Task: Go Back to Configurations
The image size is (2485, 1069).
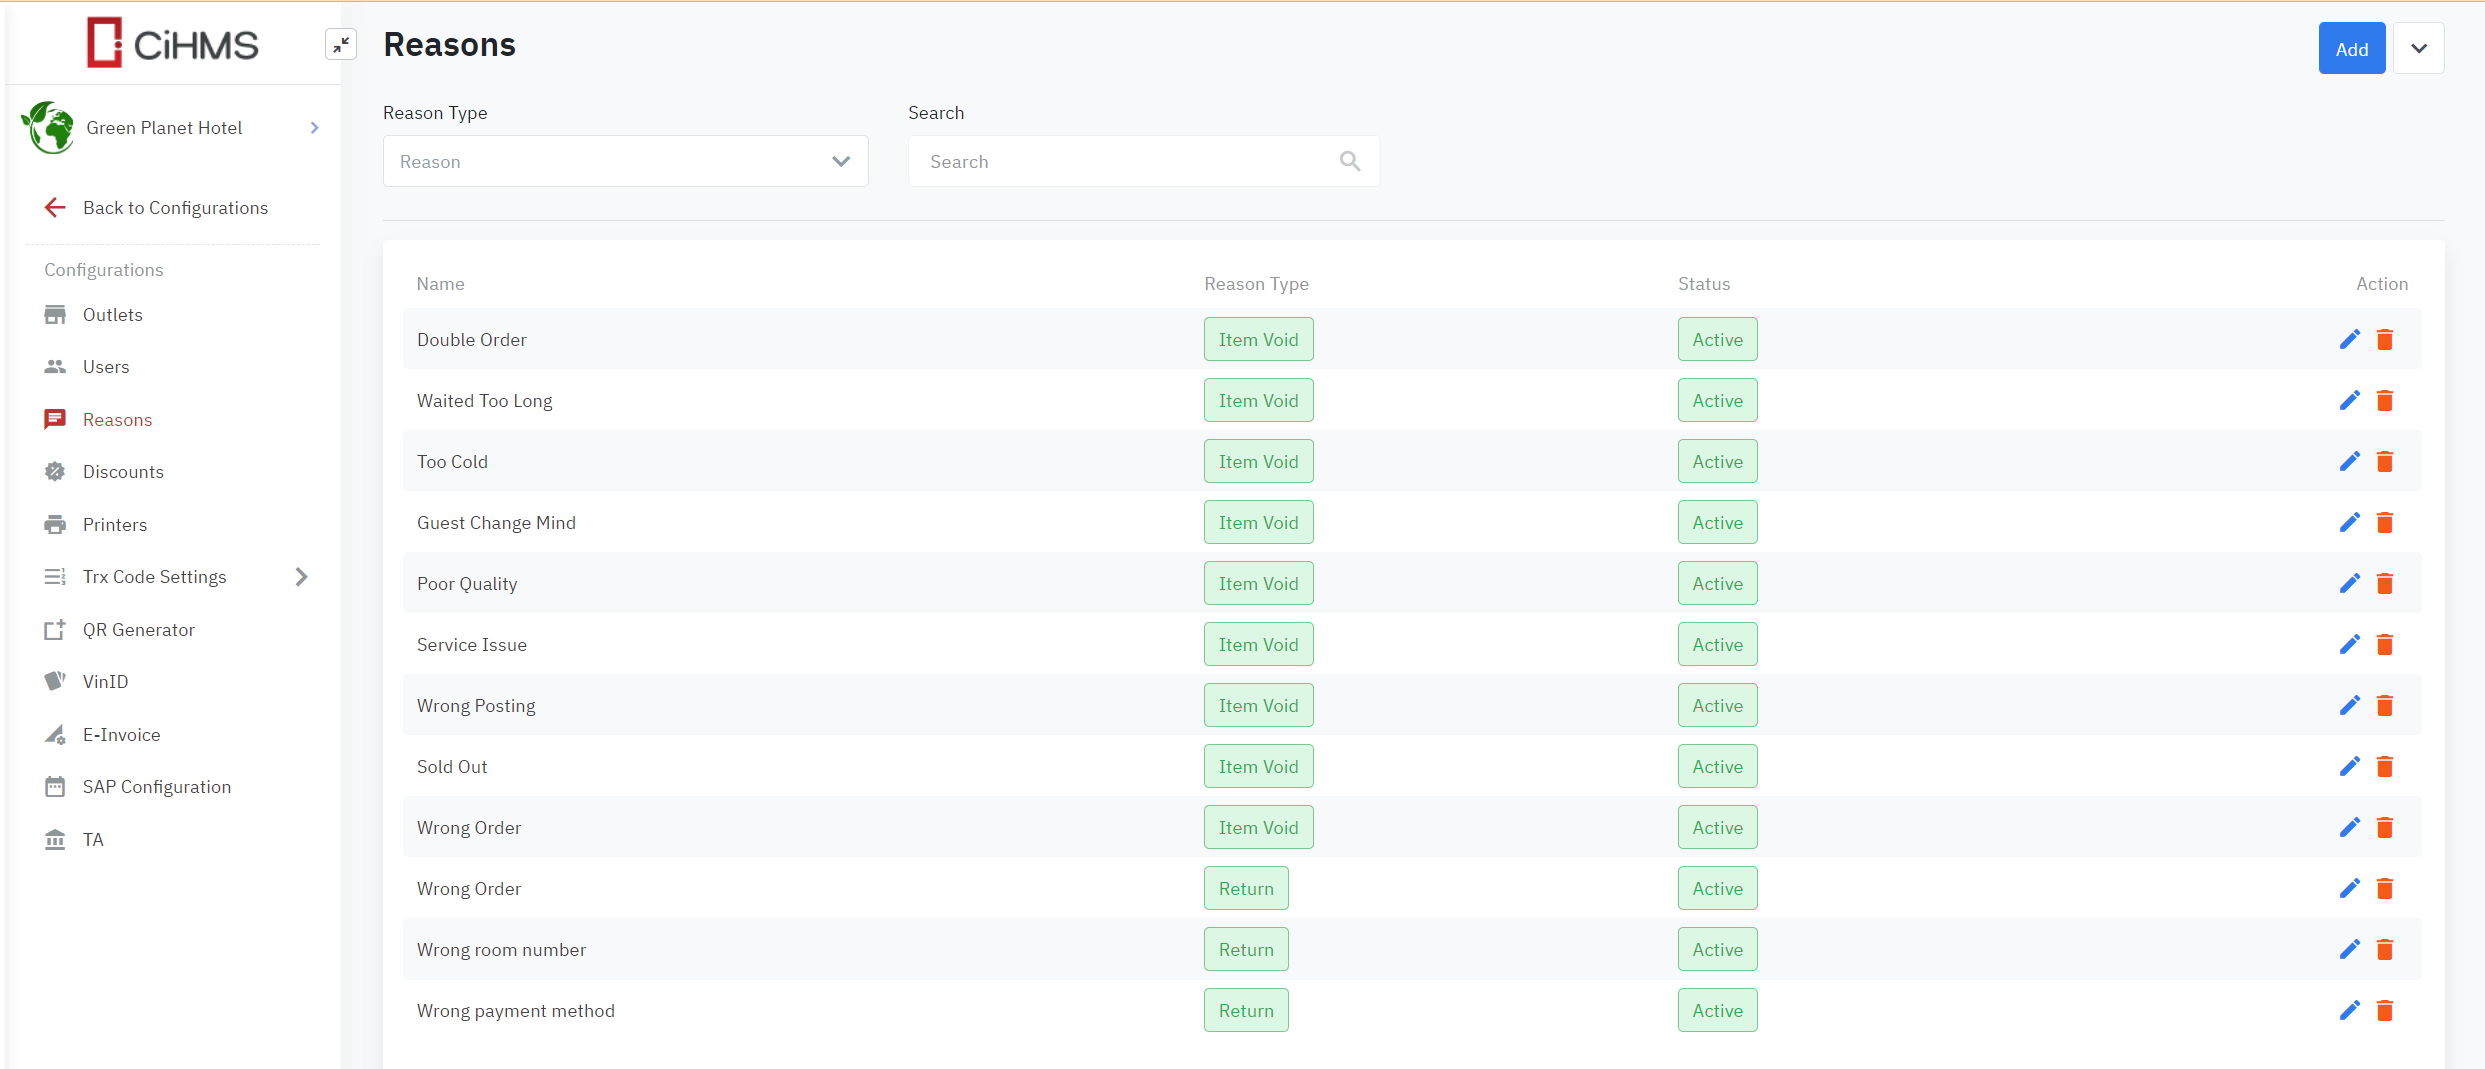Action: pos(174,208)
